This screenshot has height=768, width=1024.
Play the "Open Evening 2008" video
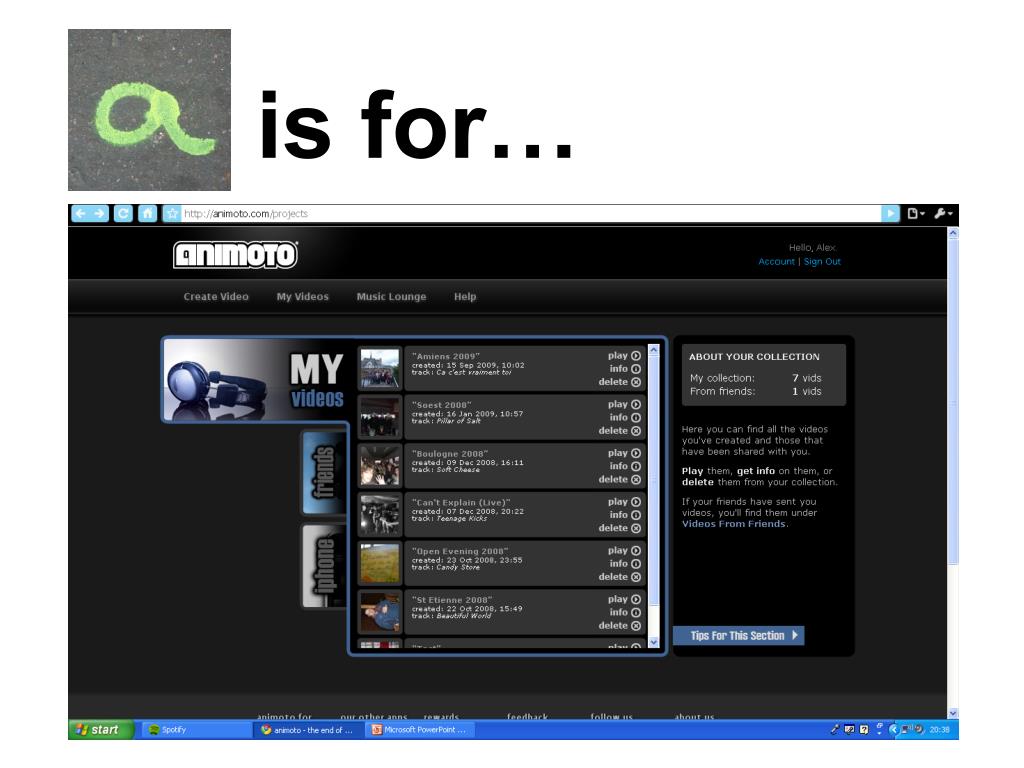pyautogui.click(x=624, y=551)
